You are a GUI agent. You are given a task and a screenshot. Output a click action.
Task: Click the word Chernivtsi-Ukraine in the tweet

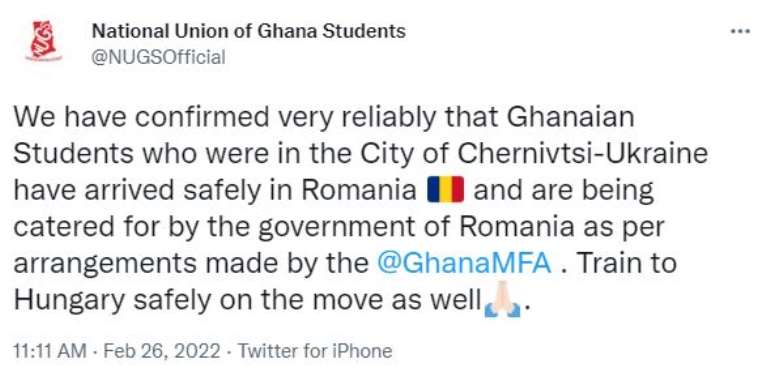pyautogui.click(x=583, y=153)
